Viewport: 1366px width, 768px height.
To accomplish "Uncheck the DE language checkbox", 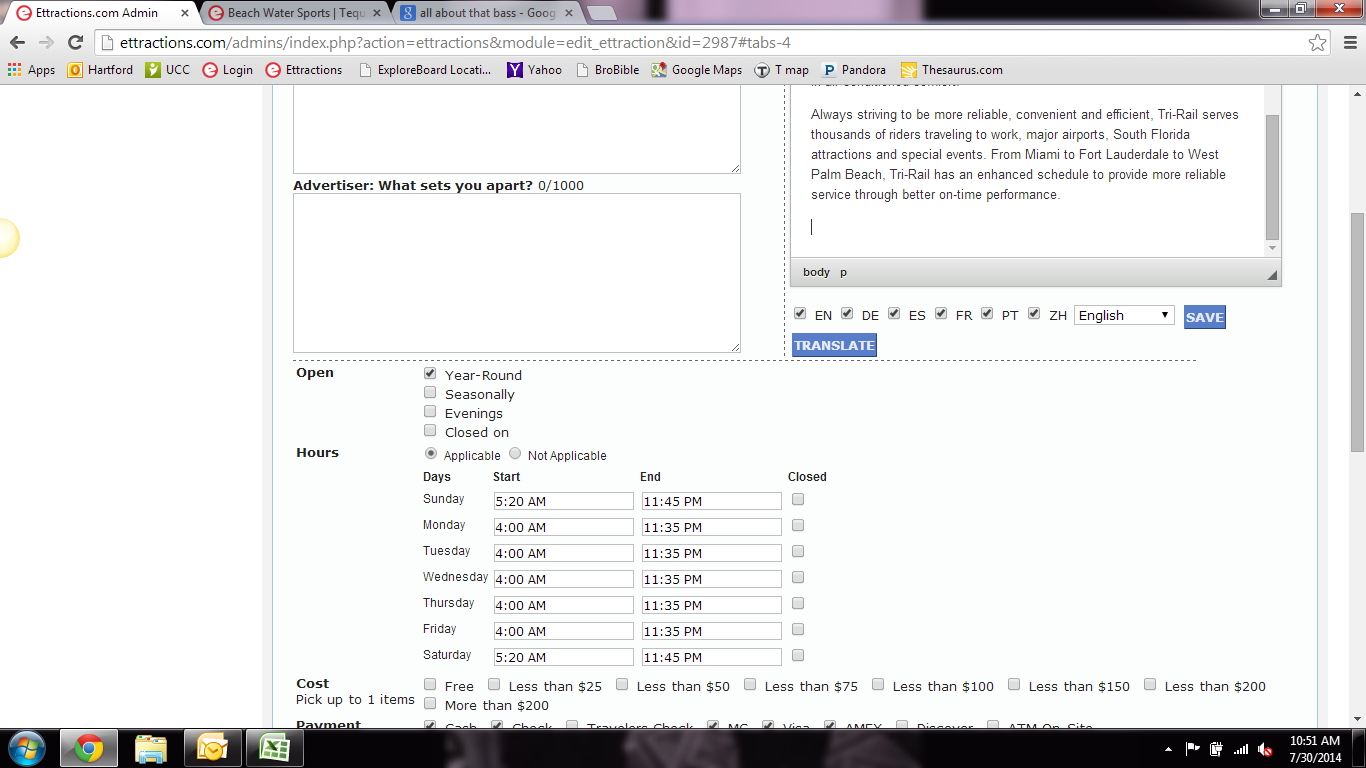I will [x=847, y=314].
